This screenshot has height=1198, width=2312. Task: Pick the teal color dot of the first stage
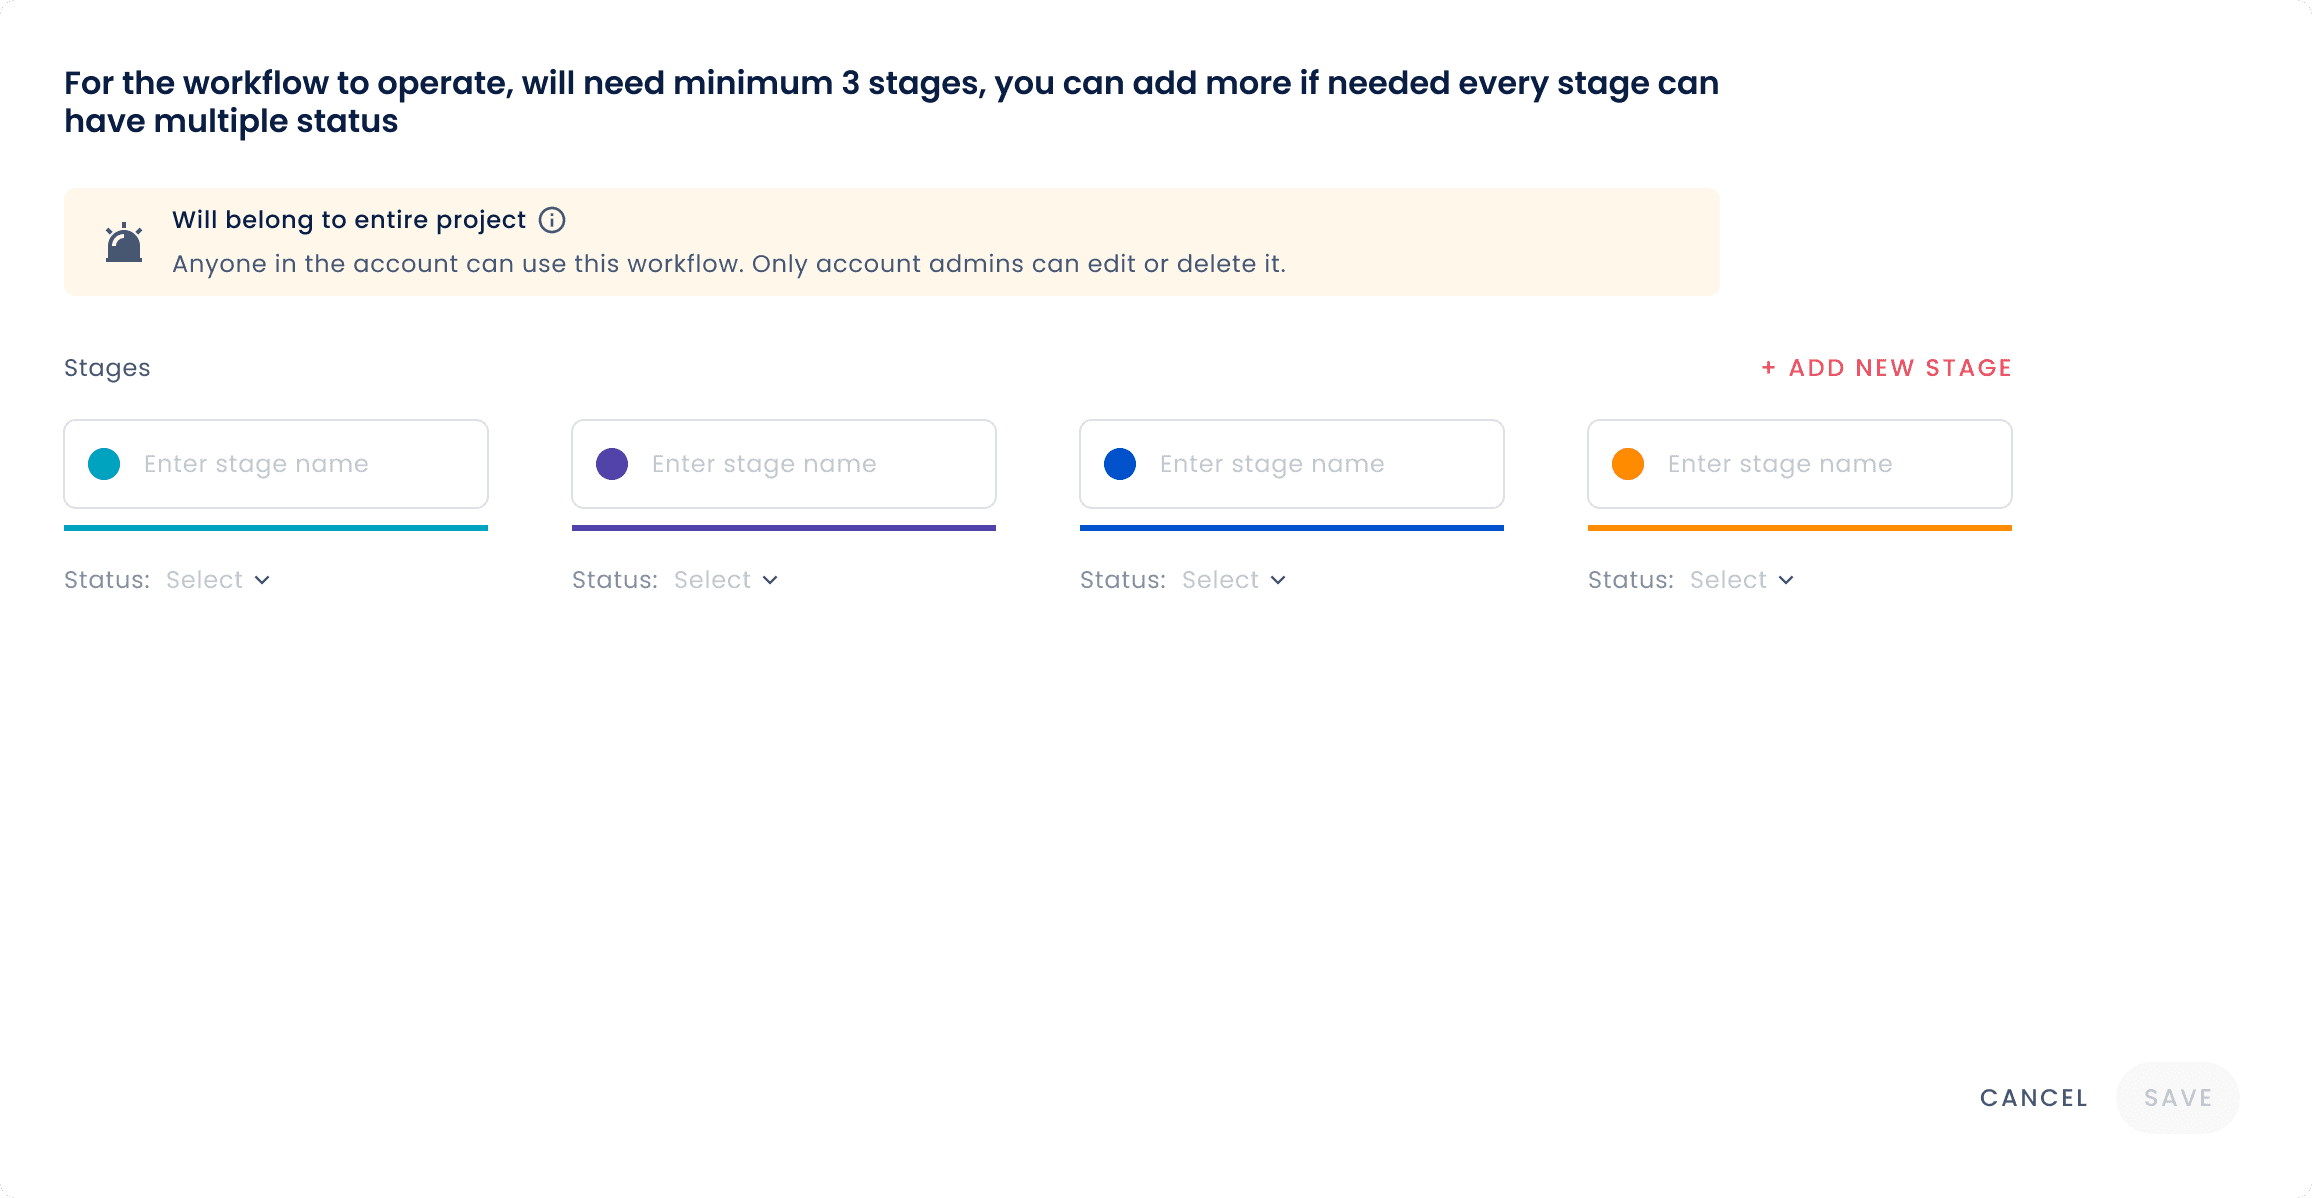point(104,464)
